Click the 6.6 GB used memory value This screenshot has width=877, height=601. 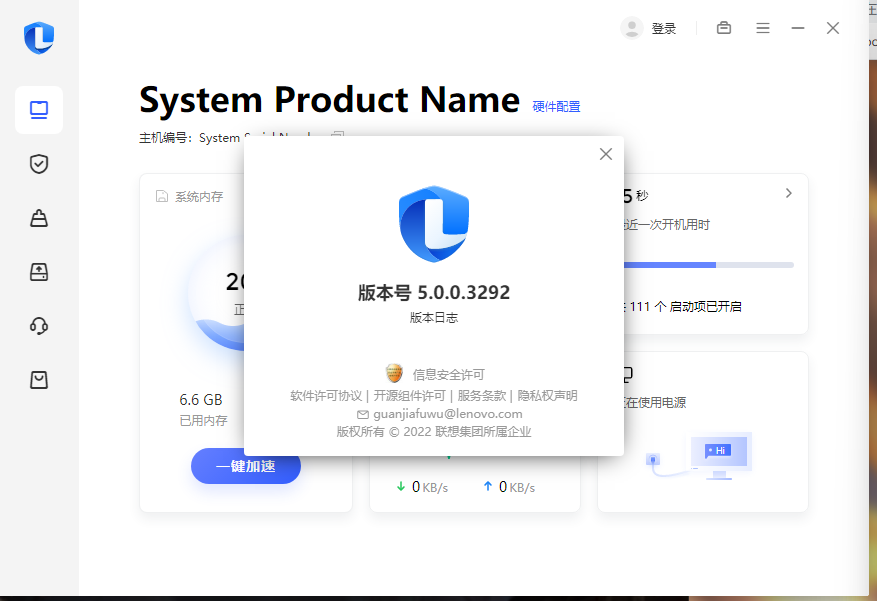click(201, 400)
